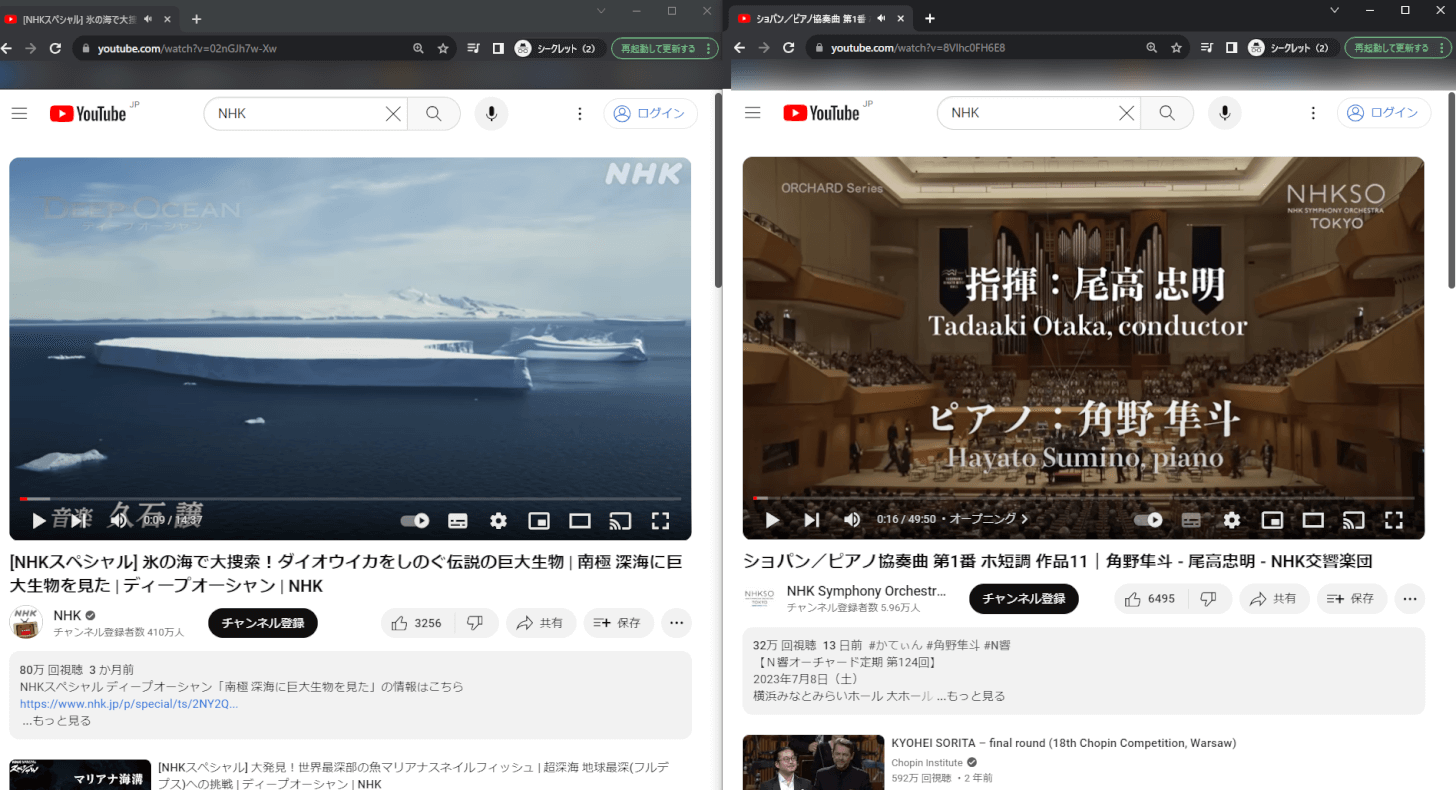Click the search magnifier button in left window
1456x790 pixels.
pyautogui.click(x=434, y=113)
